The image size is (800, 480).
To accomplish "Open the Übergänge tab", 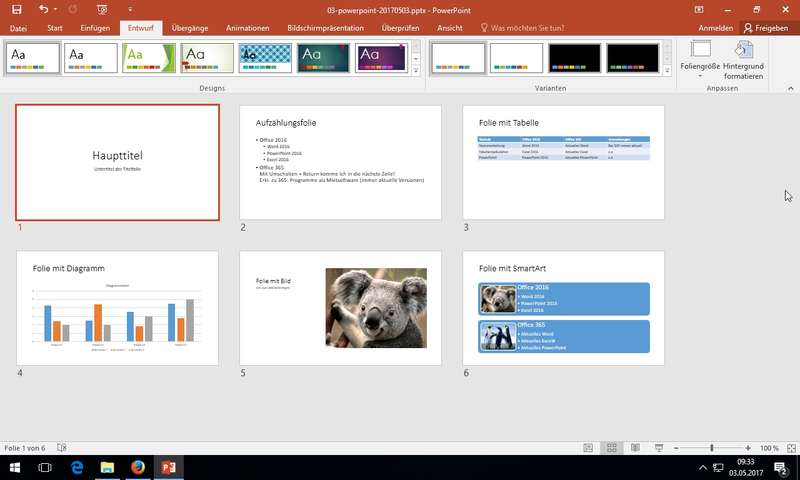I will click(x=189, y=28).
